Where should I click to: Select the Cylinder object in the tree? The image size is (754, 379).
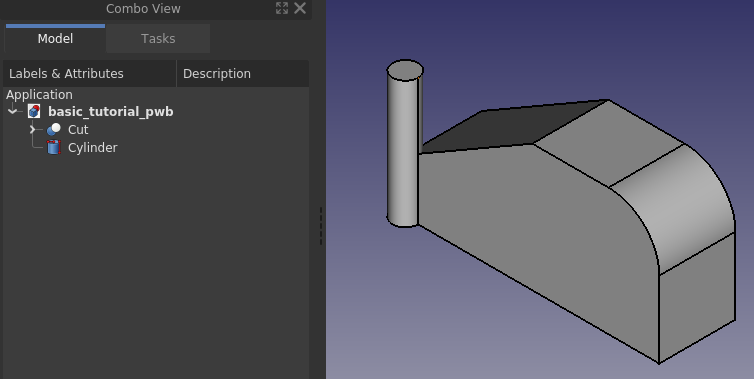92,148
